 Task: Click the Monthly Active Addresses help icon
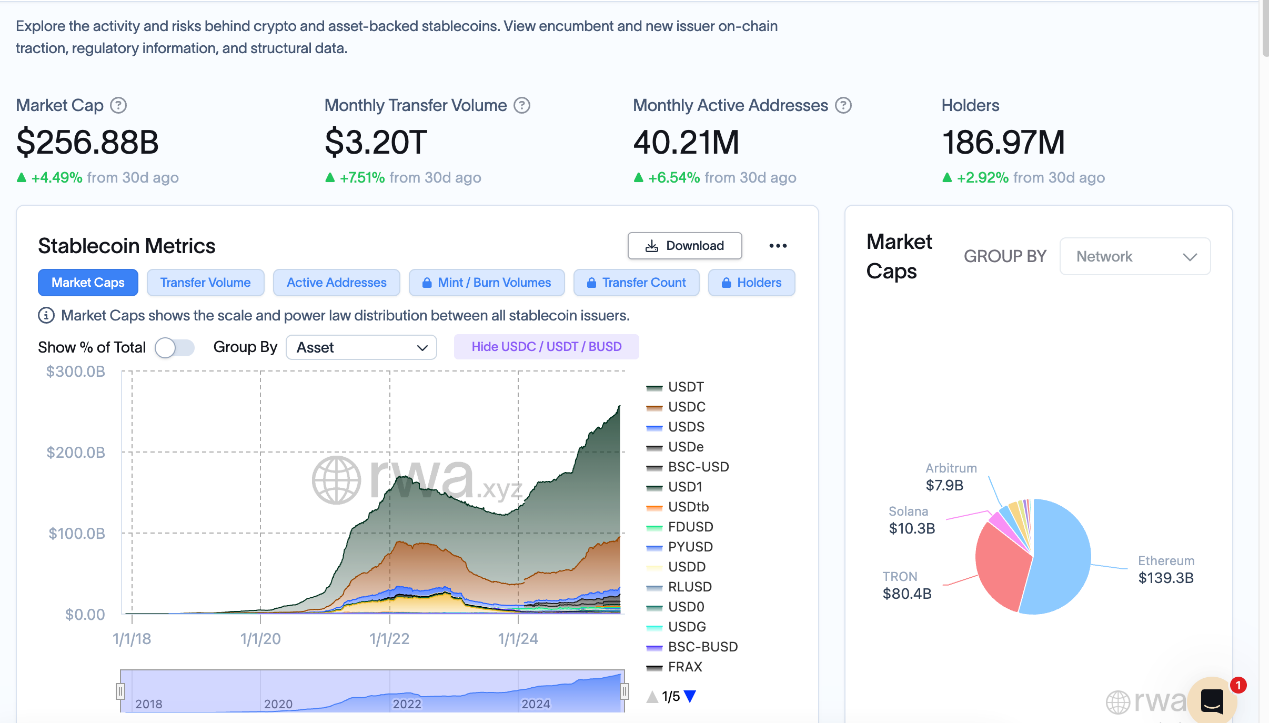(x=843, y=105)
